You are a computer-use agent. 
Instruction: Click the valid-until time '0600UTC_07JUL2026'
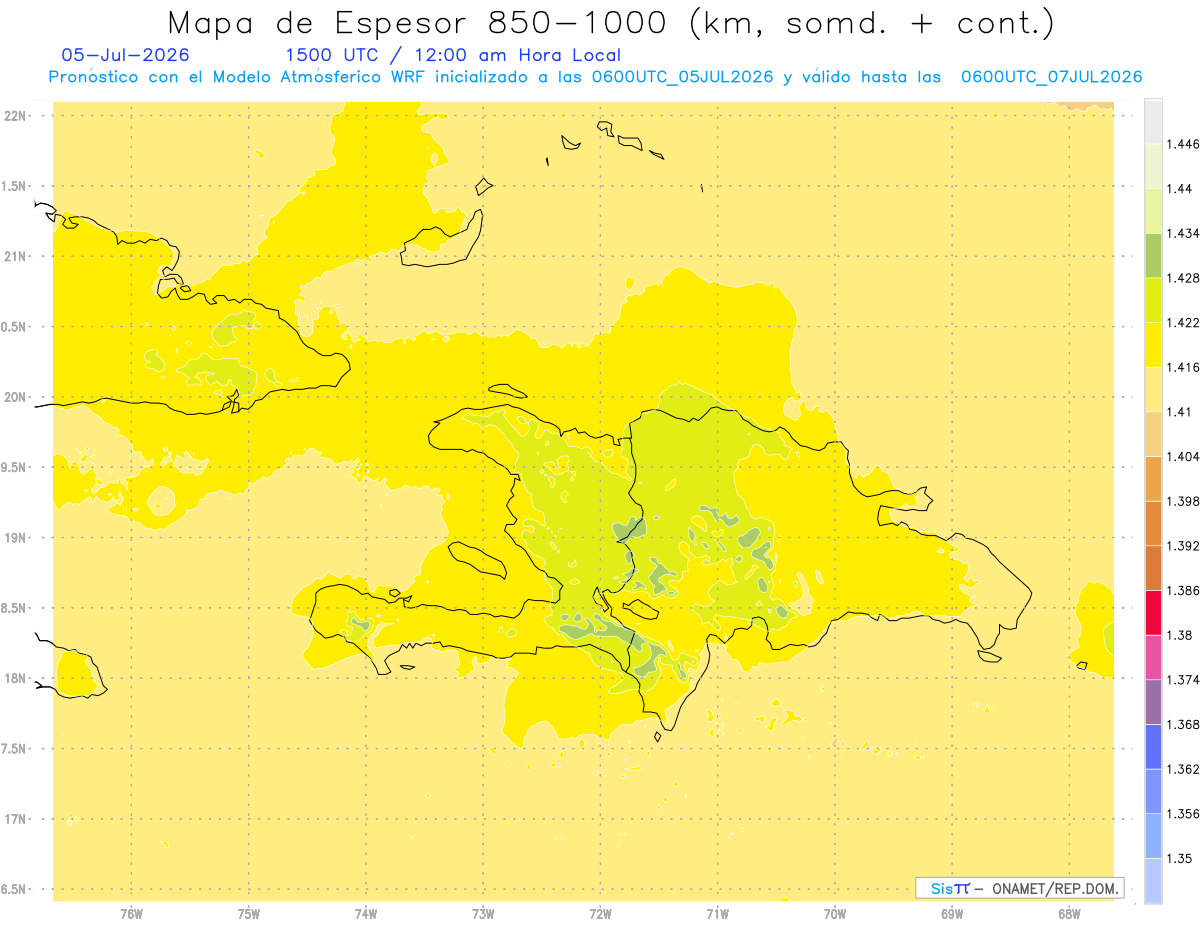pyautogui.click(x=1051, y=77)
